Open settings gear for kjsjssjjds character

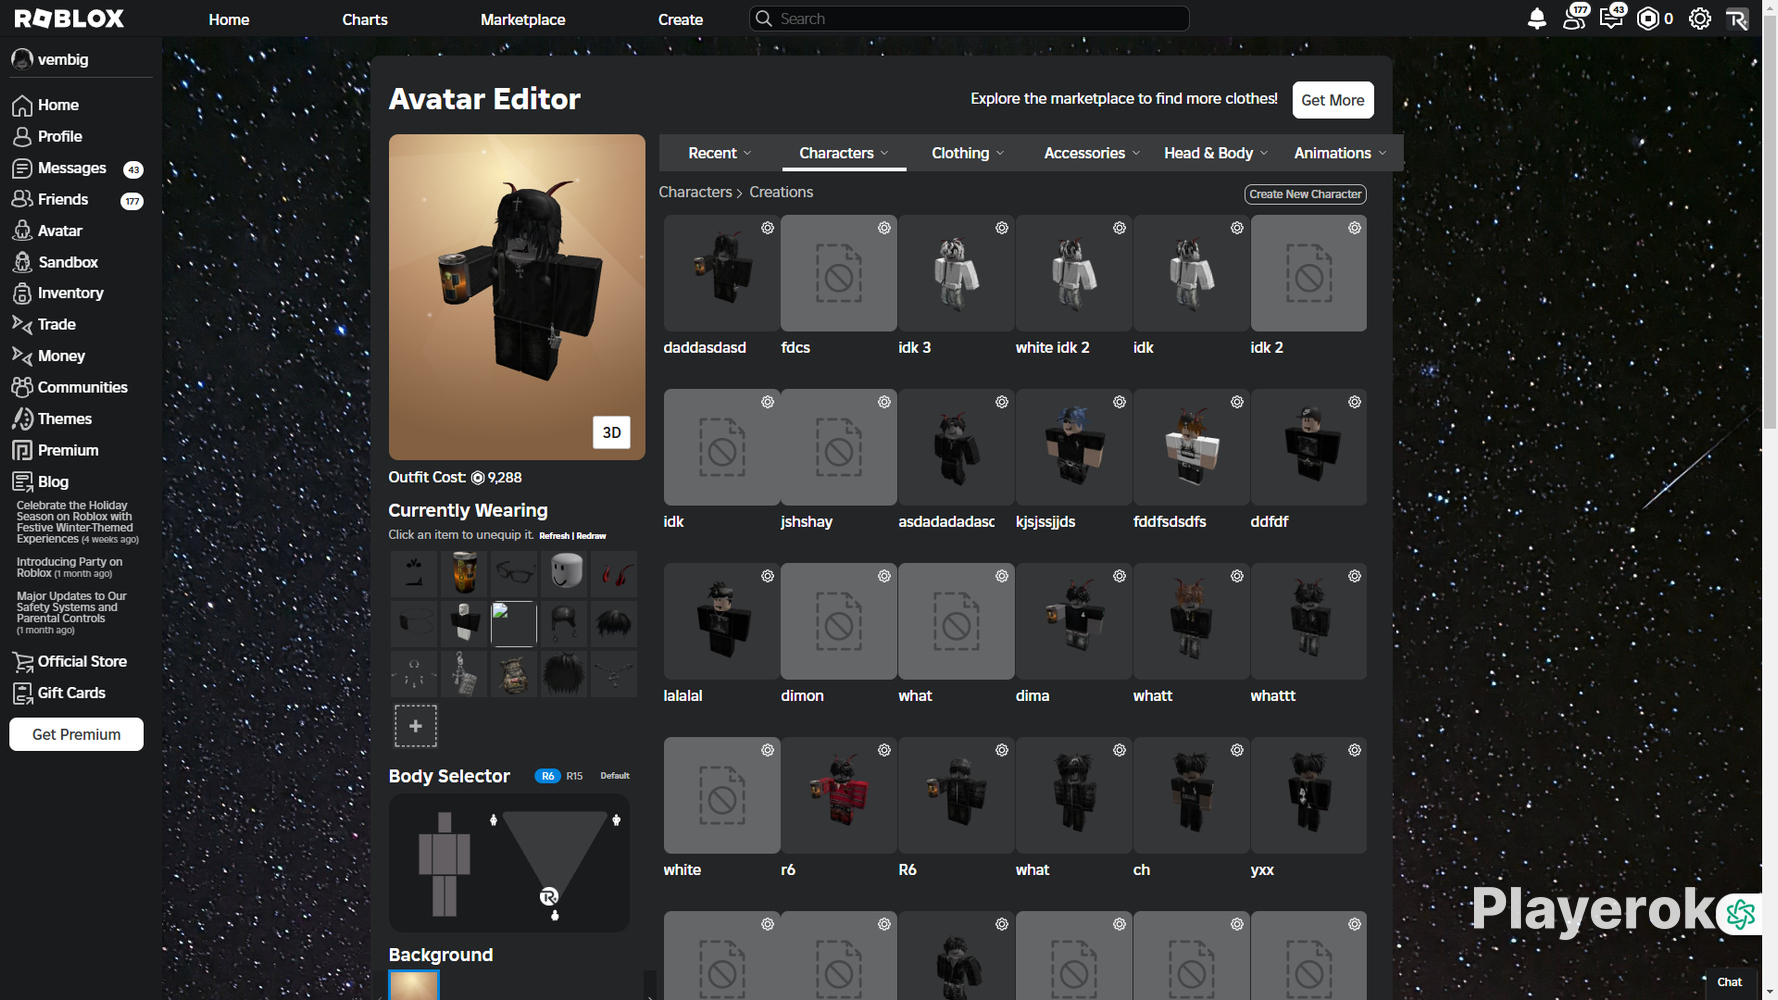pos(1119,402)
